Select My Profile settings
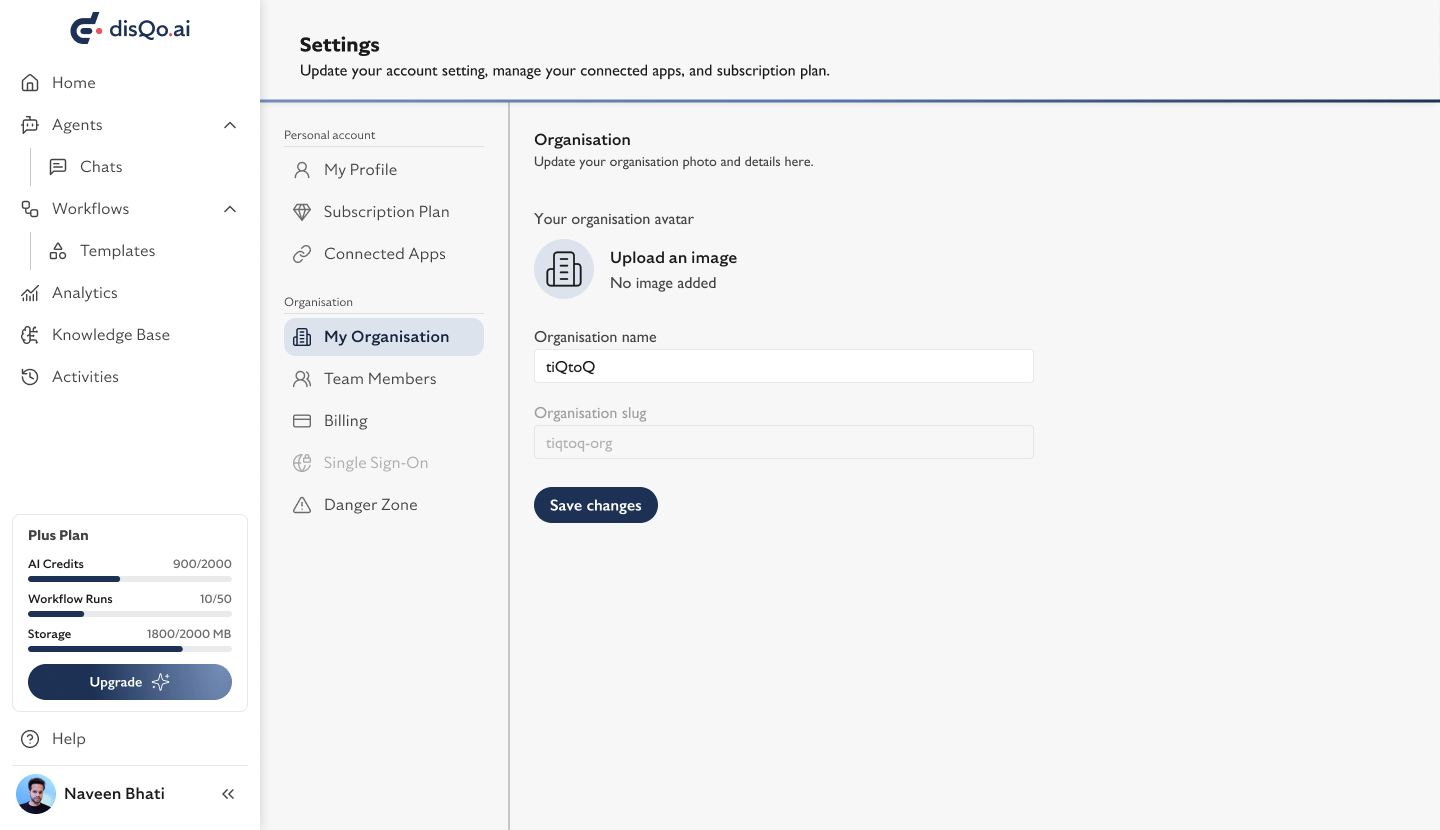The height and width of the screenshot is (830, 1440). (x=384, y=170)
